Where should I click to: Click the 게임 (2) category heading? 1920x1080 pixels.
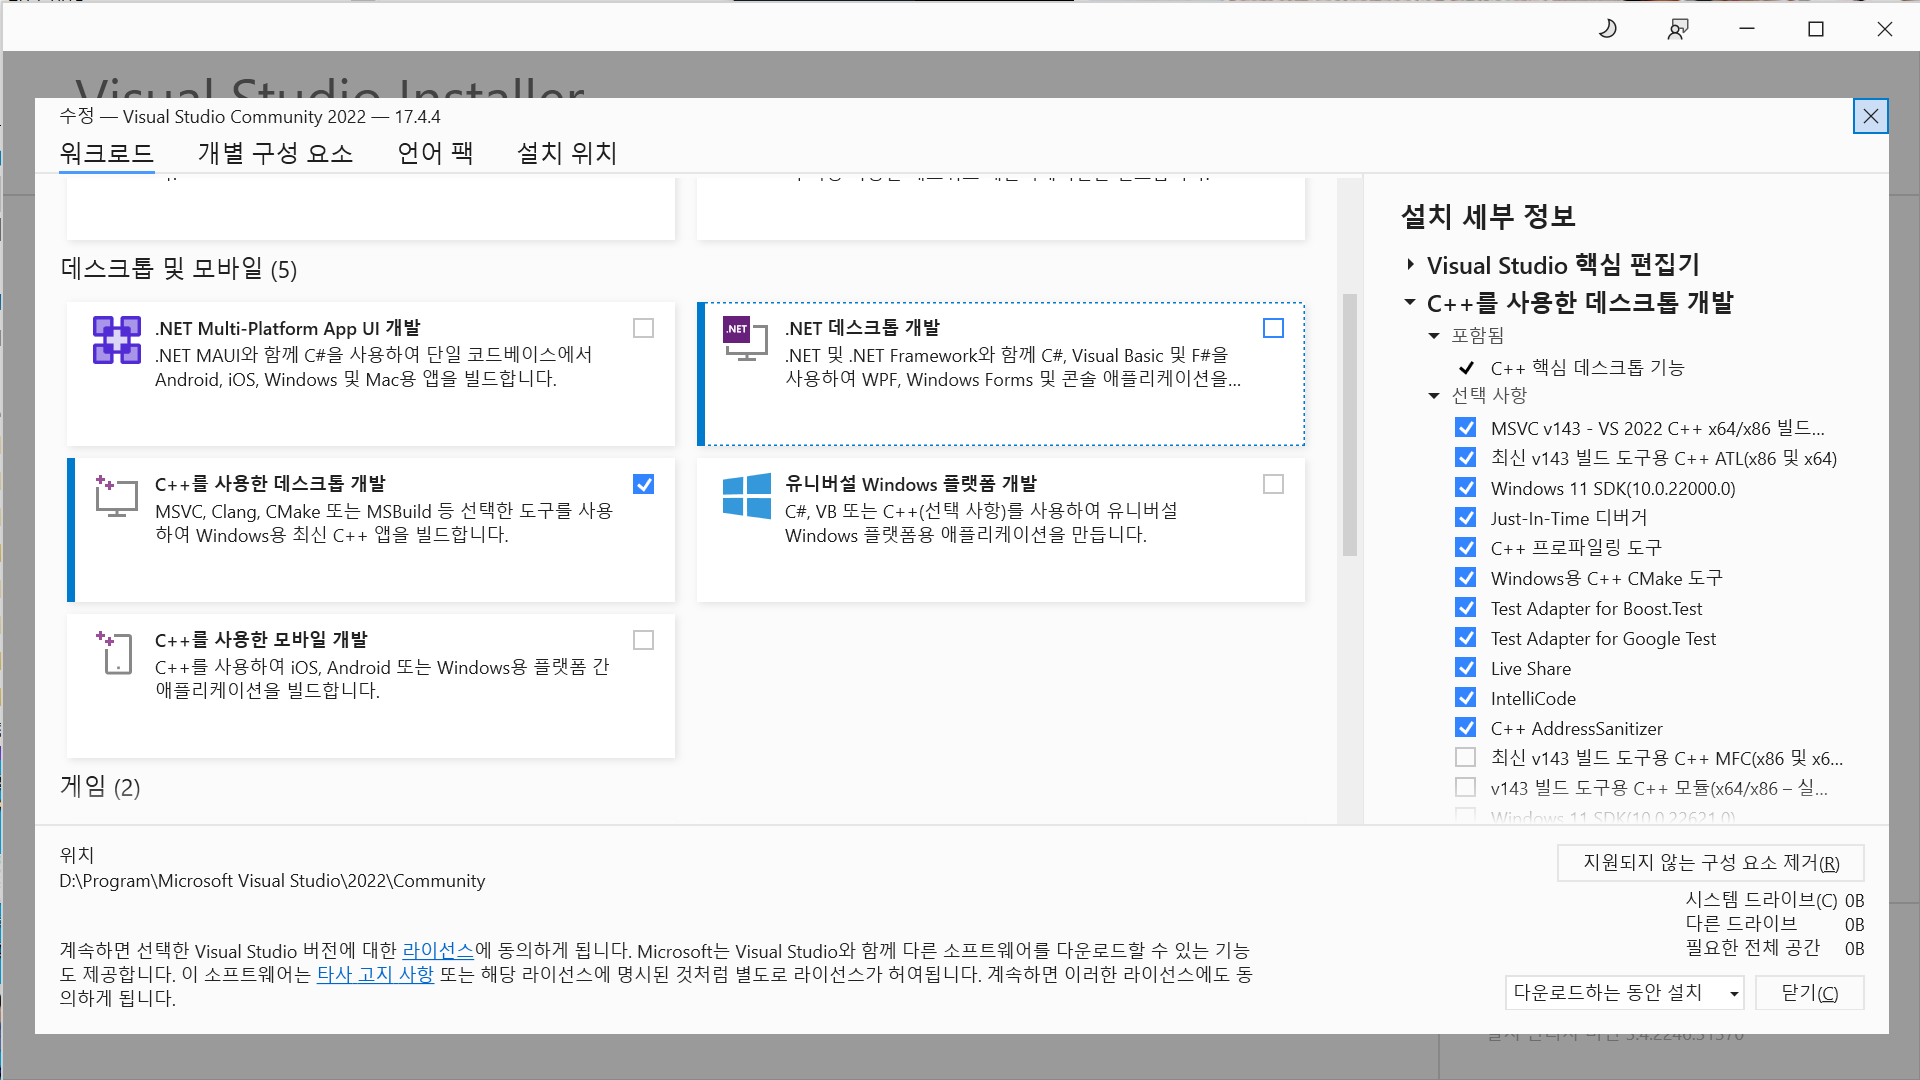(100, 787)
